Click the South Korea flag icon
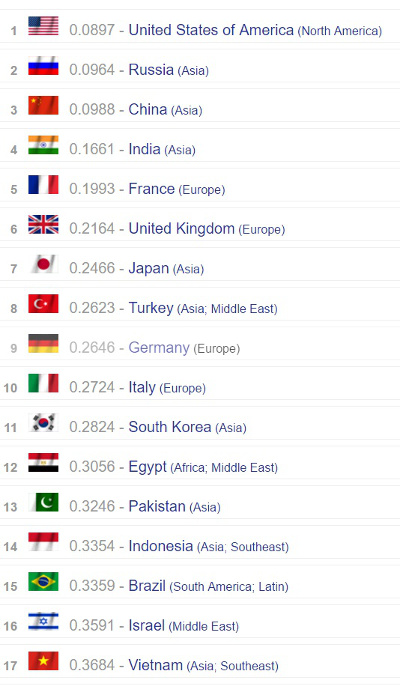Viewport: 400px width, 686px height. pos(43,423)
